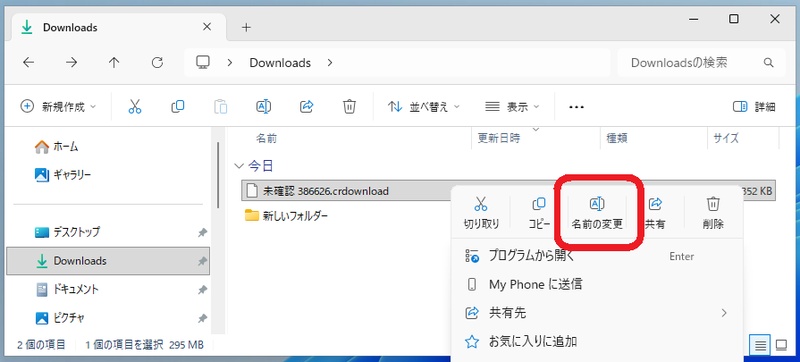The image size is (800, 362).
Task: Open the toolbar three-dots more menu
Action: [576, 107]
